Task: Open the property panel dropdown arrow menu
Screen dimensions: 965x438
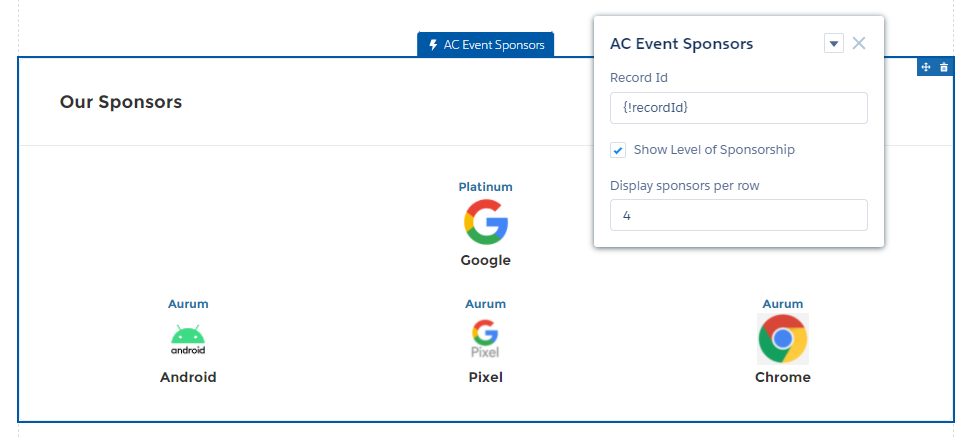Action: click(834, 43)
